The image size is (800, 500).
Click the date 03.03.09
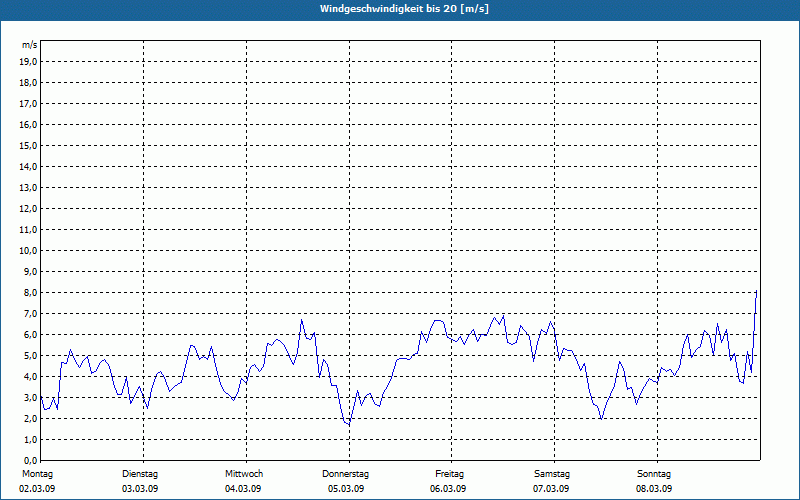(x=140, y=489)
